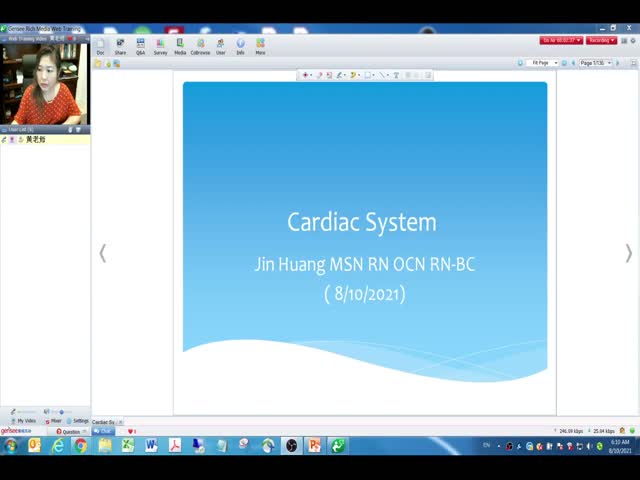Select the text annotation tool

[396, 75]
